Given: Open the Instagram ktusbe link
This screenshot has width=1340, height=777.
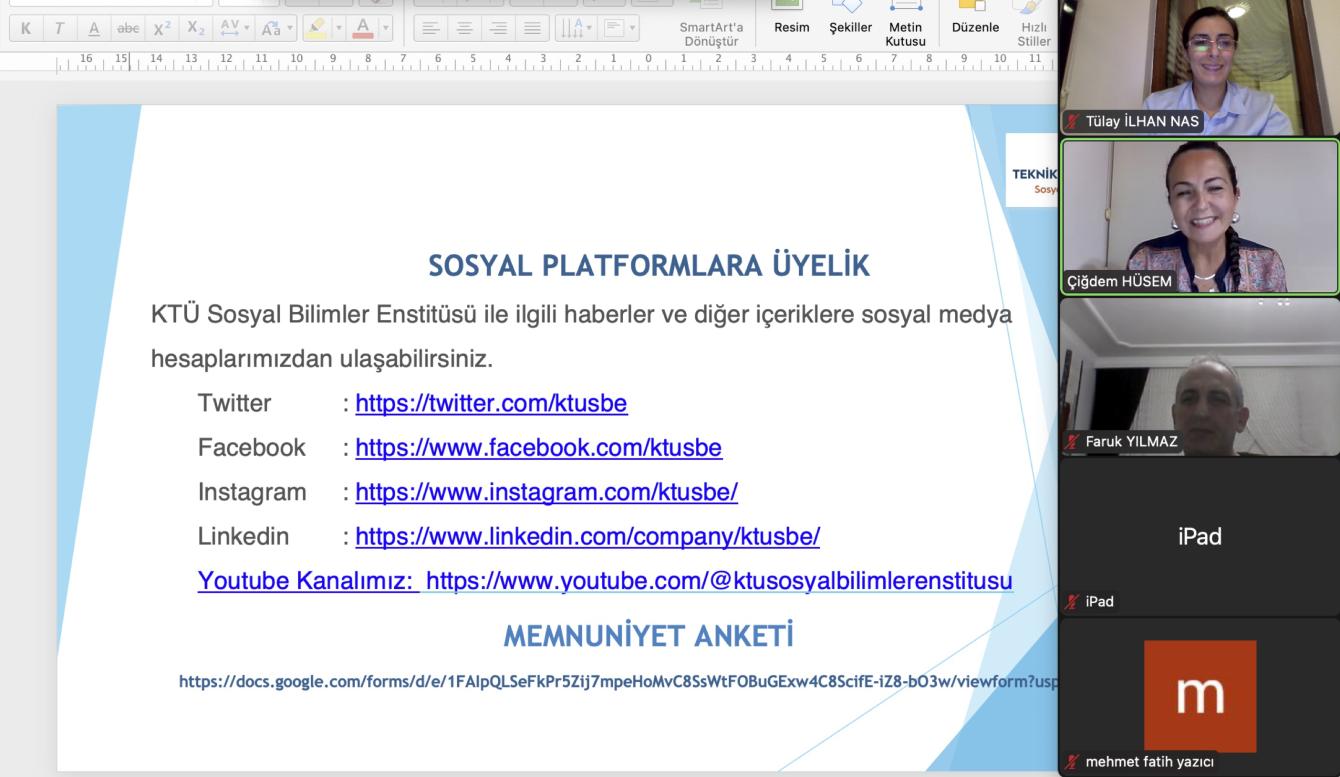Looking at the screenshot, I should 546,493.
